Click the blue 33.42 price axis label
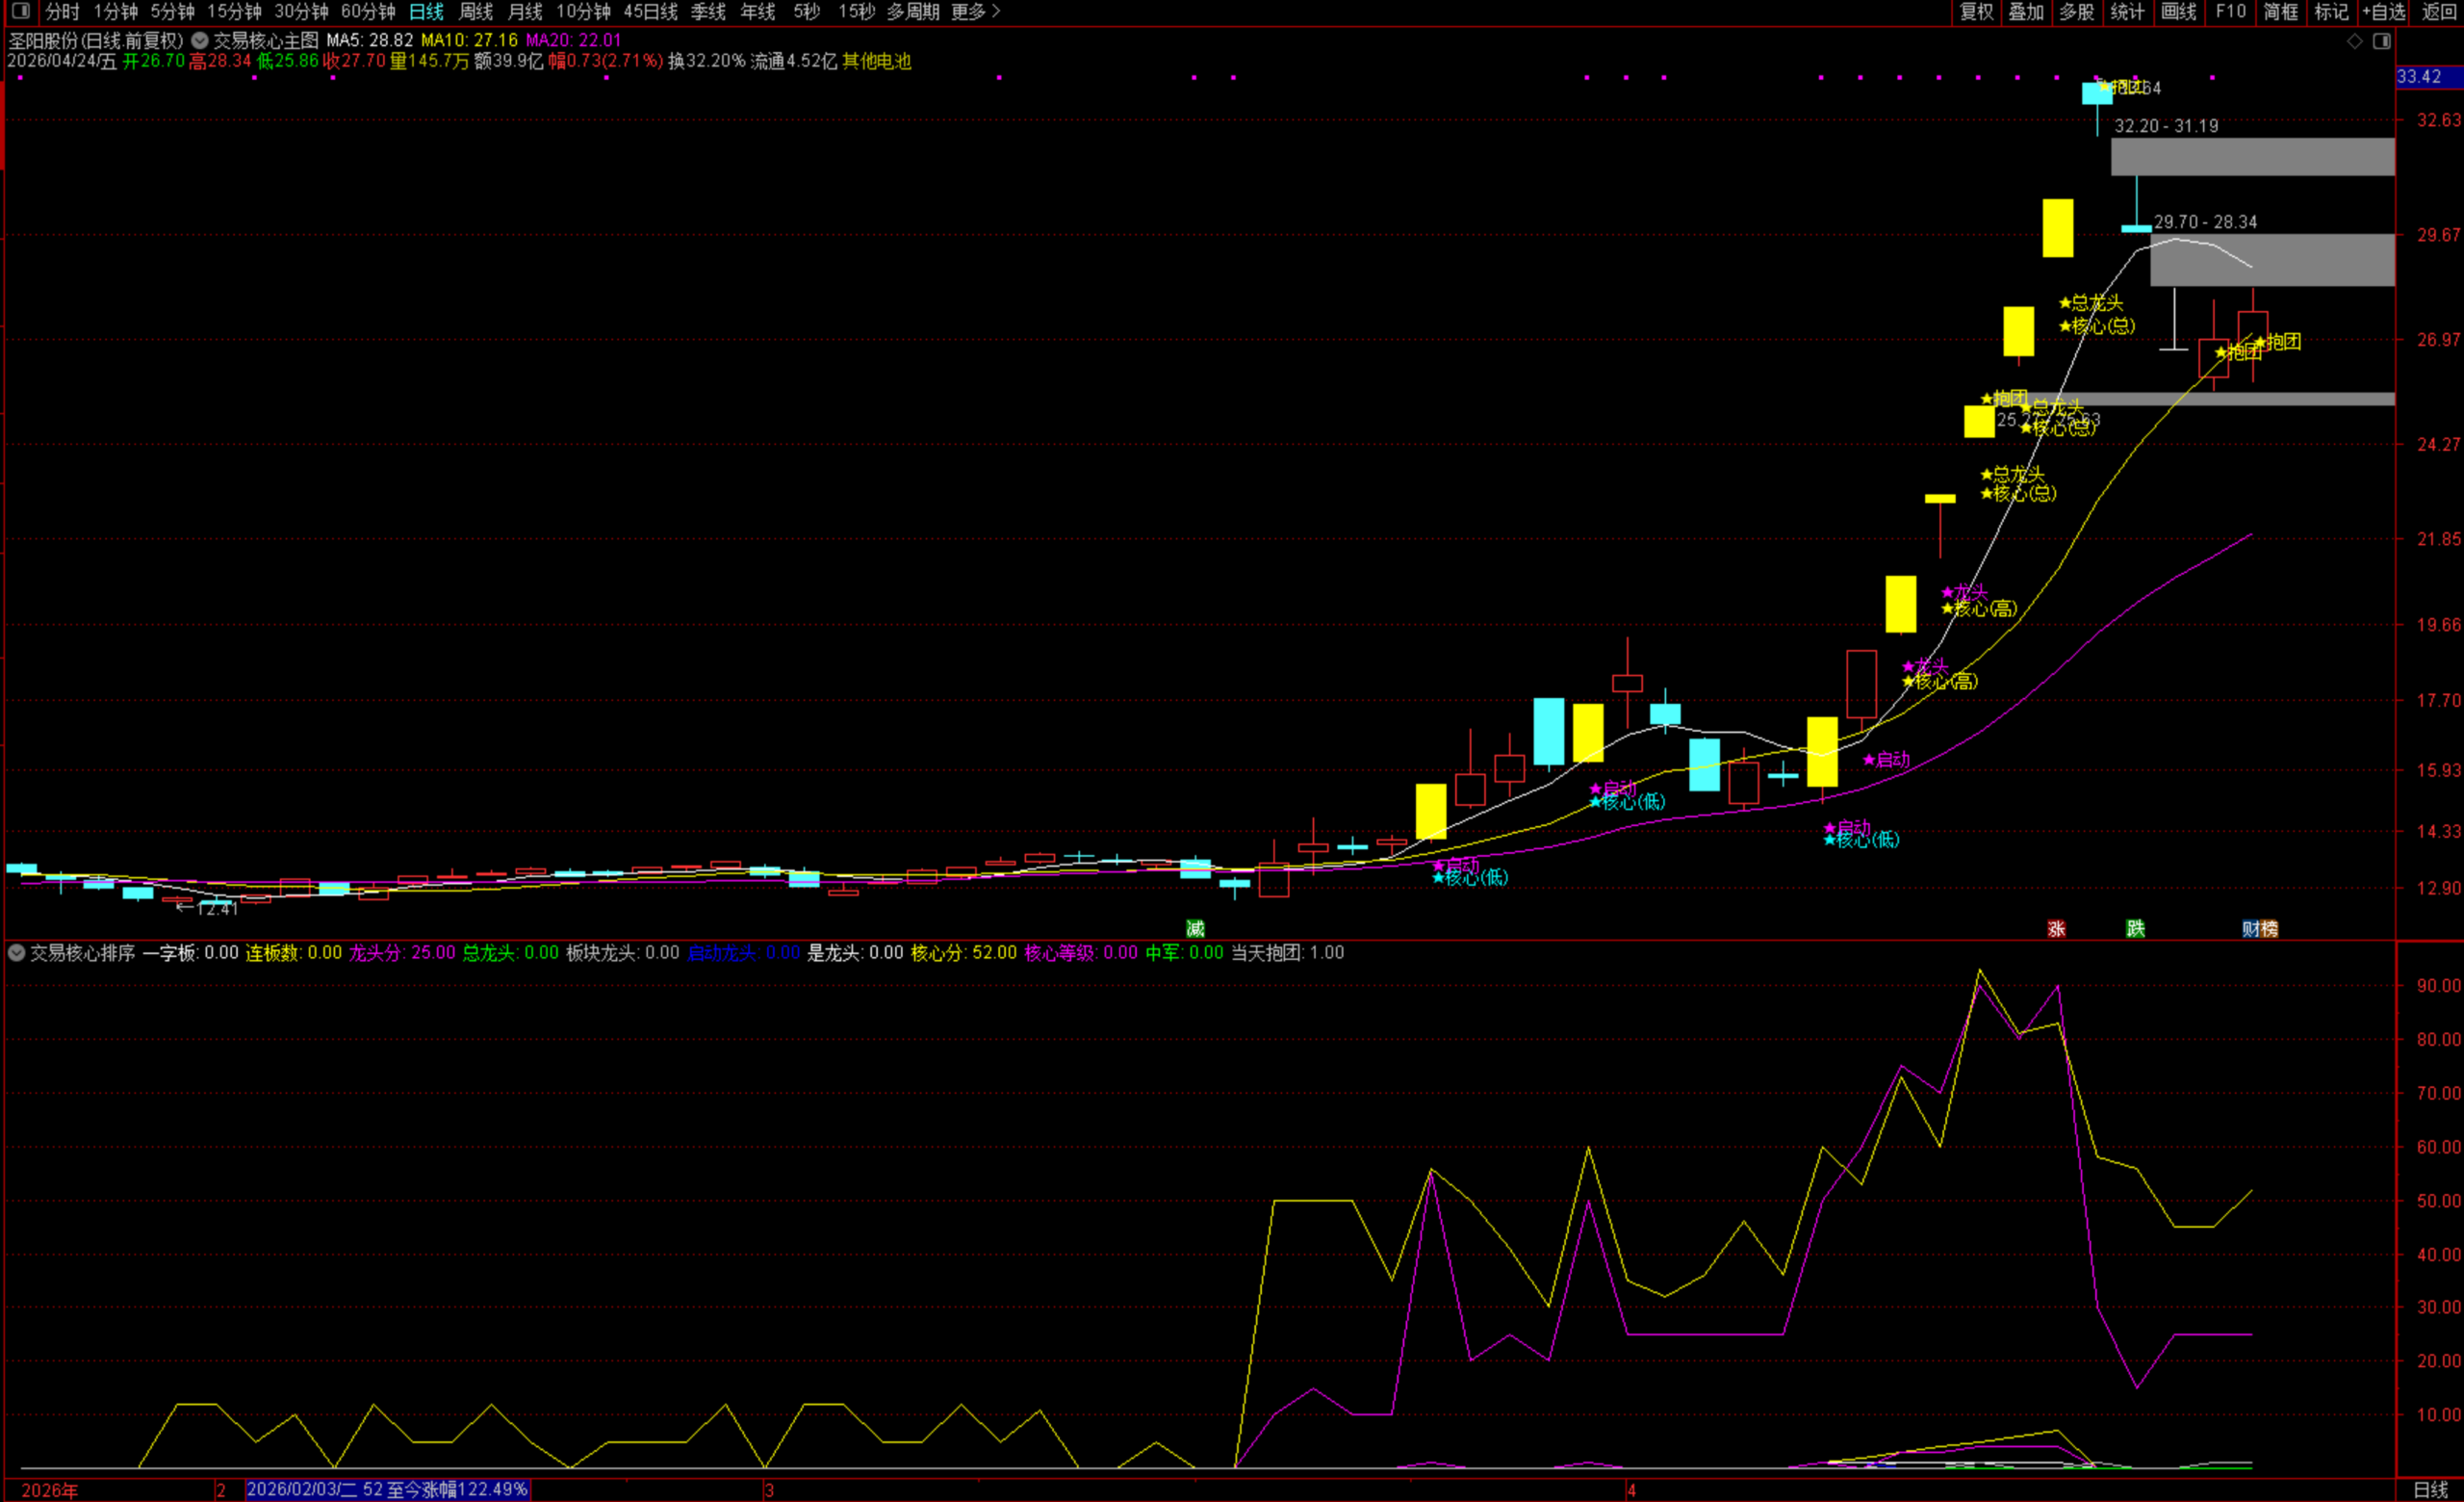This screenshot has height=1502, width=2464. (2419, 77)
